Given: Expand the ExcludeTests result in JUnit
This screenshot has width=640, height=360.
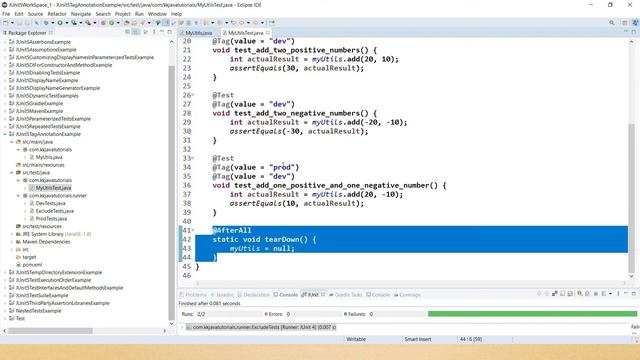Looking at the screenshot, I should (182, 327).
